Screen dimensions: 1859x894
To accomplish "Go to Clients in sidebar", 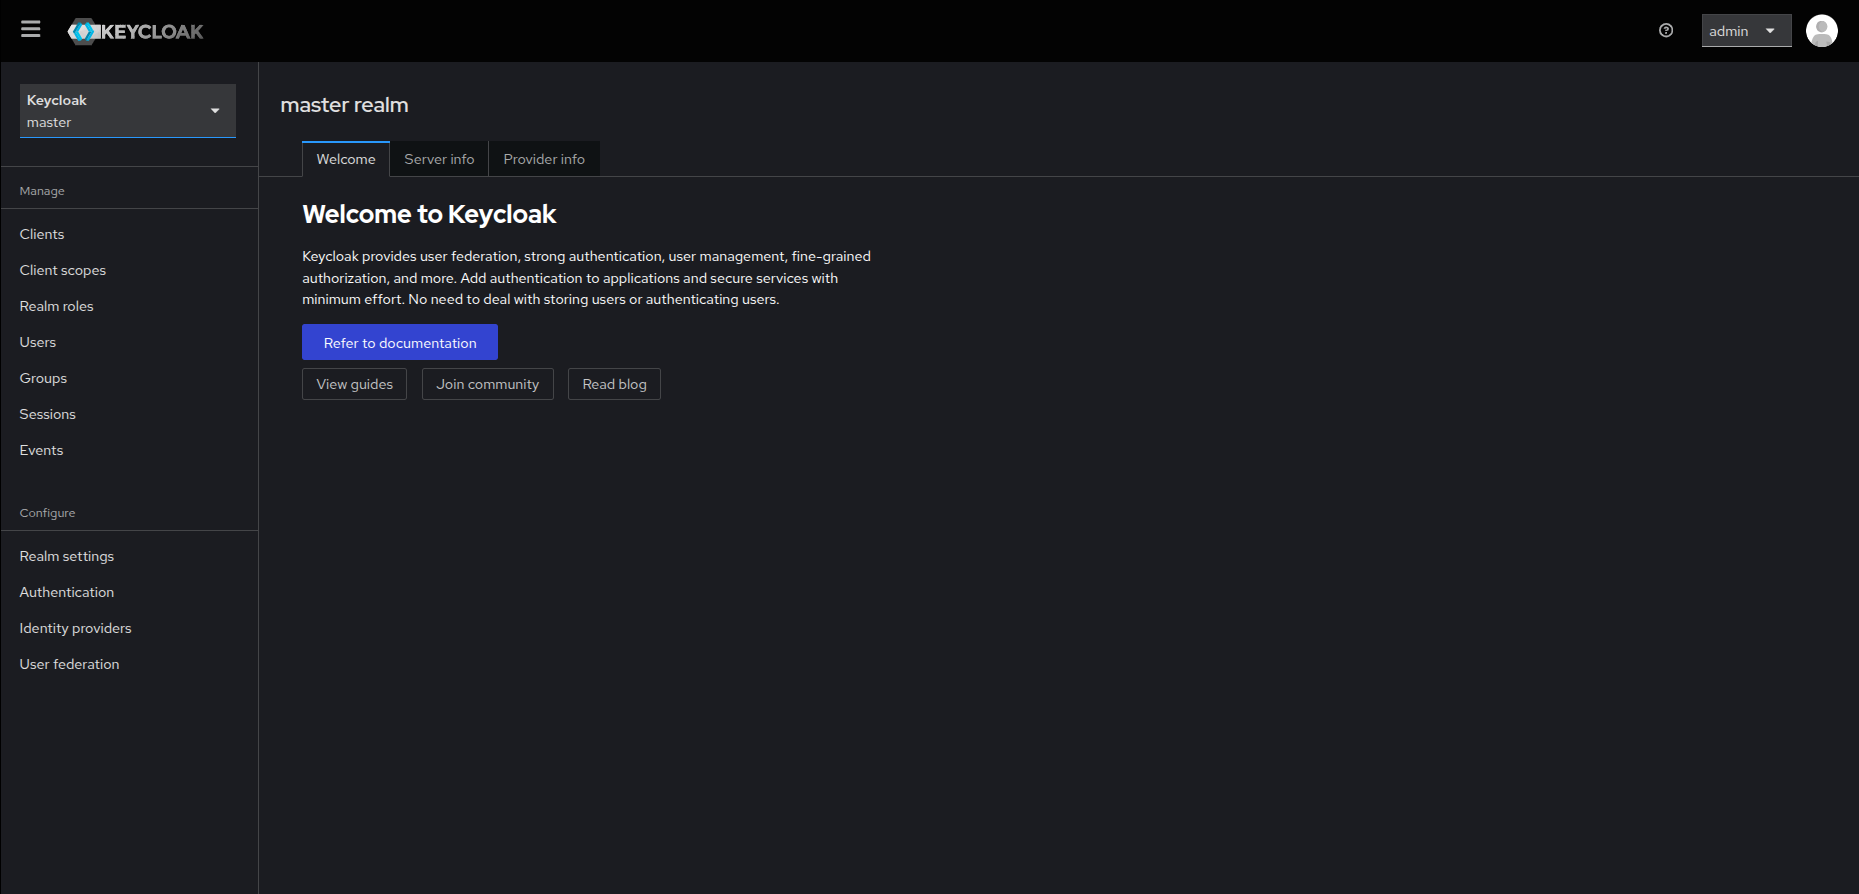I will [x=129, y=234].
